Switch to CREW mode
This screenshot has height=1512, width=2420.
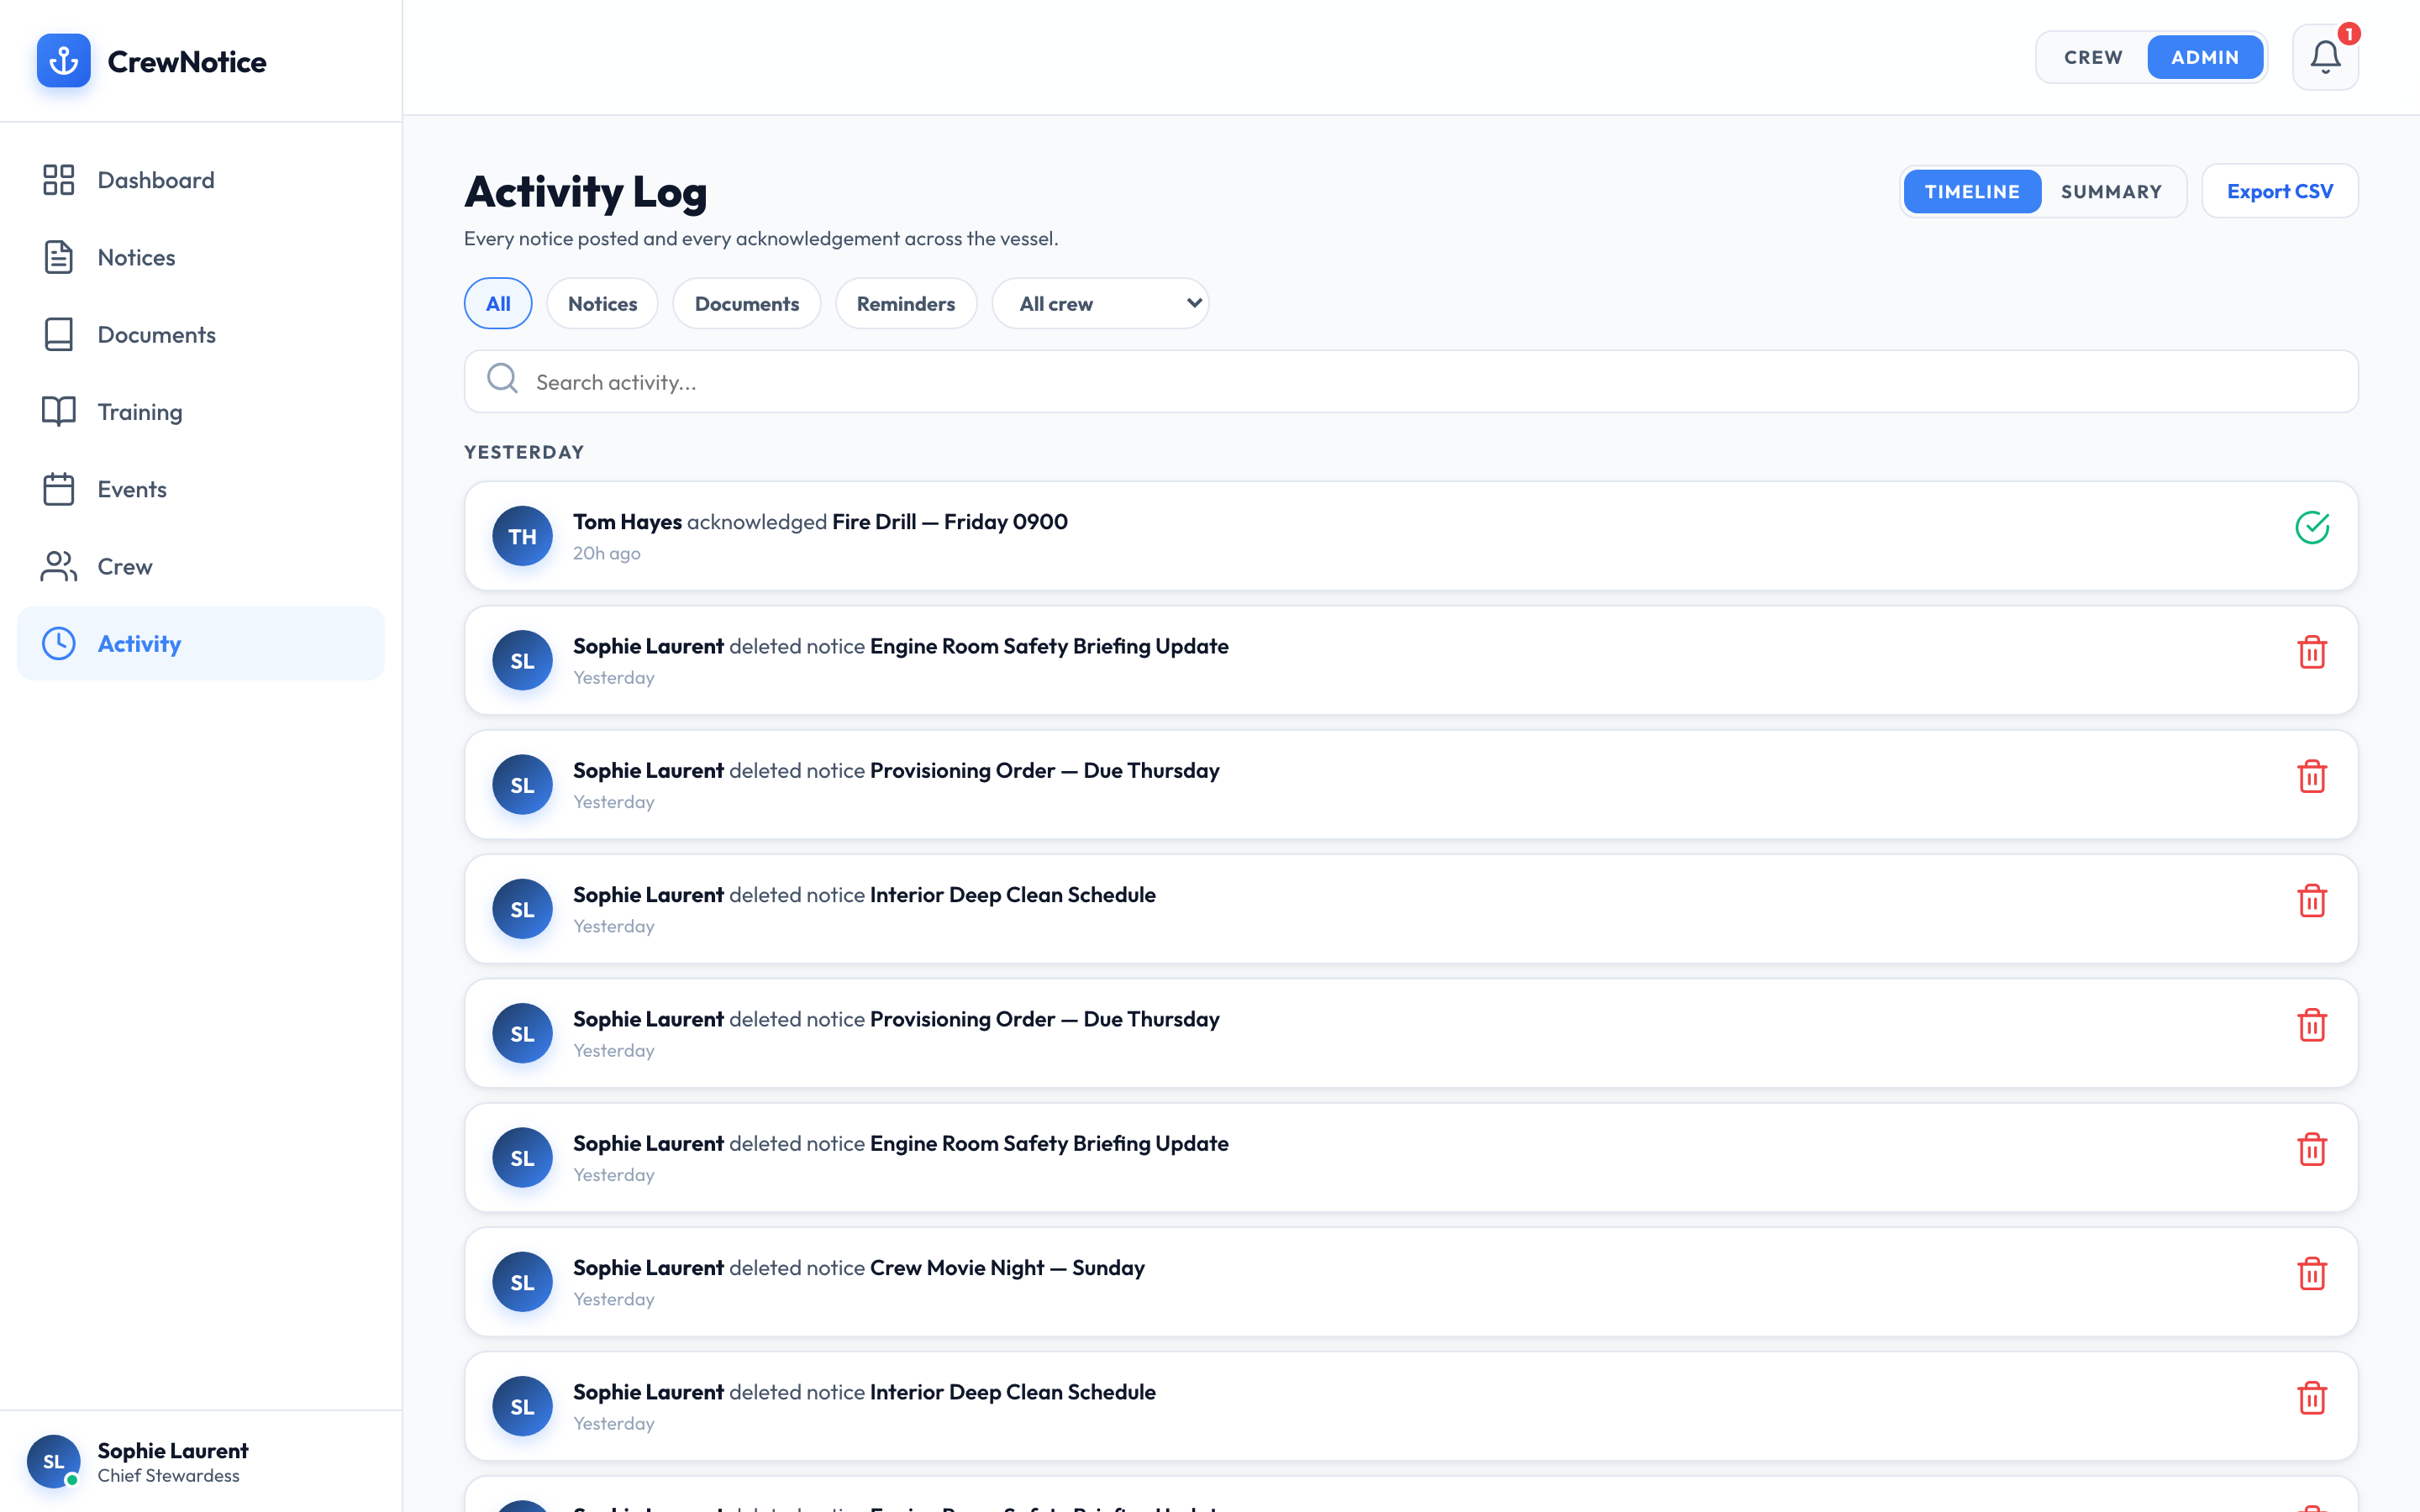pyautogui.click(x=2093, y=57)
